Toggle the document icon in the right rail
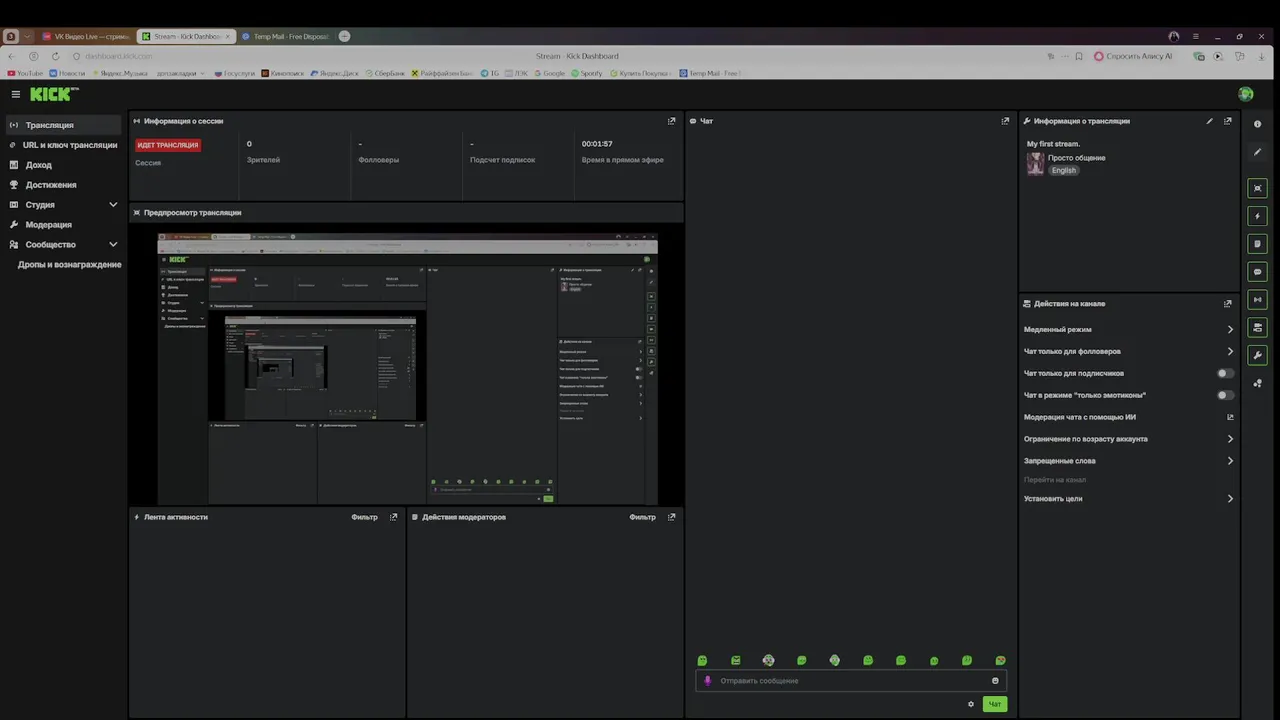 (x=1258, y=244)
